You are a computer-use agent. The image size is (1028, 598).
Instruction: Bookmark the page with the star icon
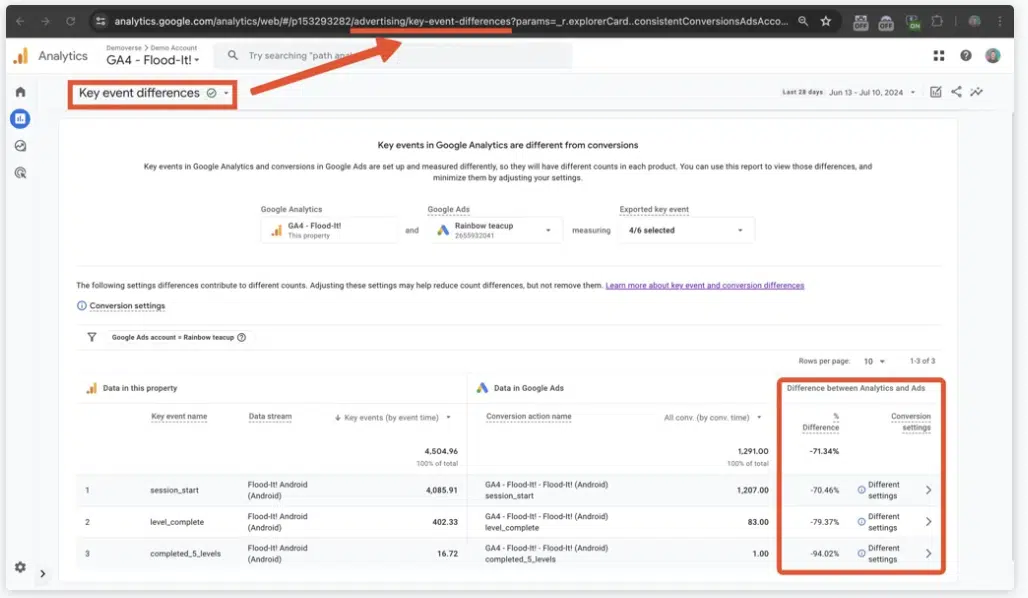point(825,21)
